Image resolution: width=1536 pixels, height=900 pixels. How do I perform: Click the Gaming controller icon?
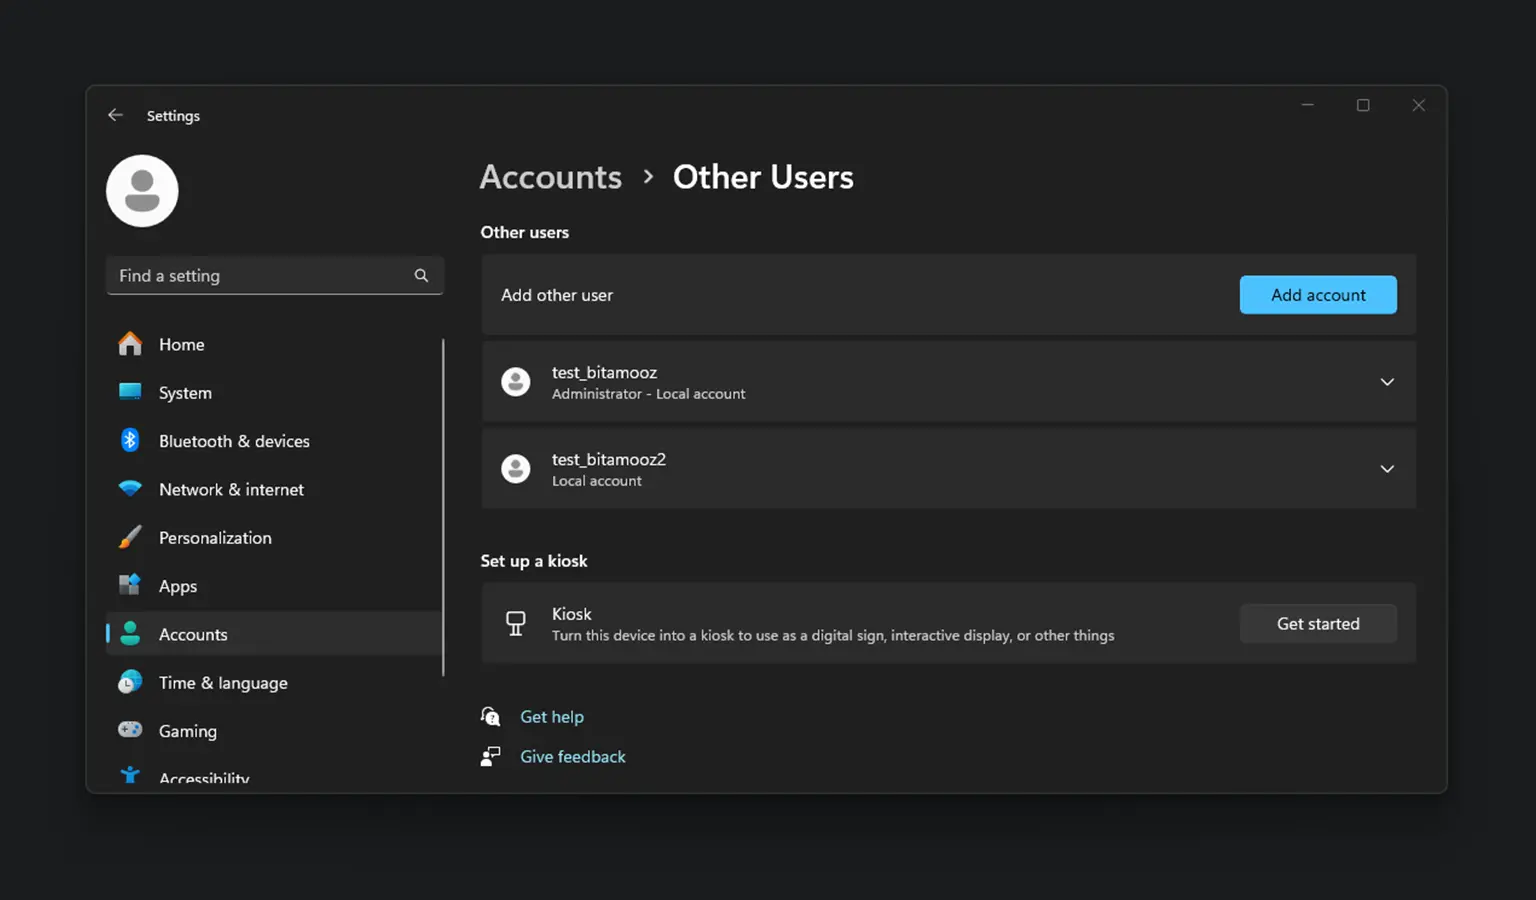130,730
